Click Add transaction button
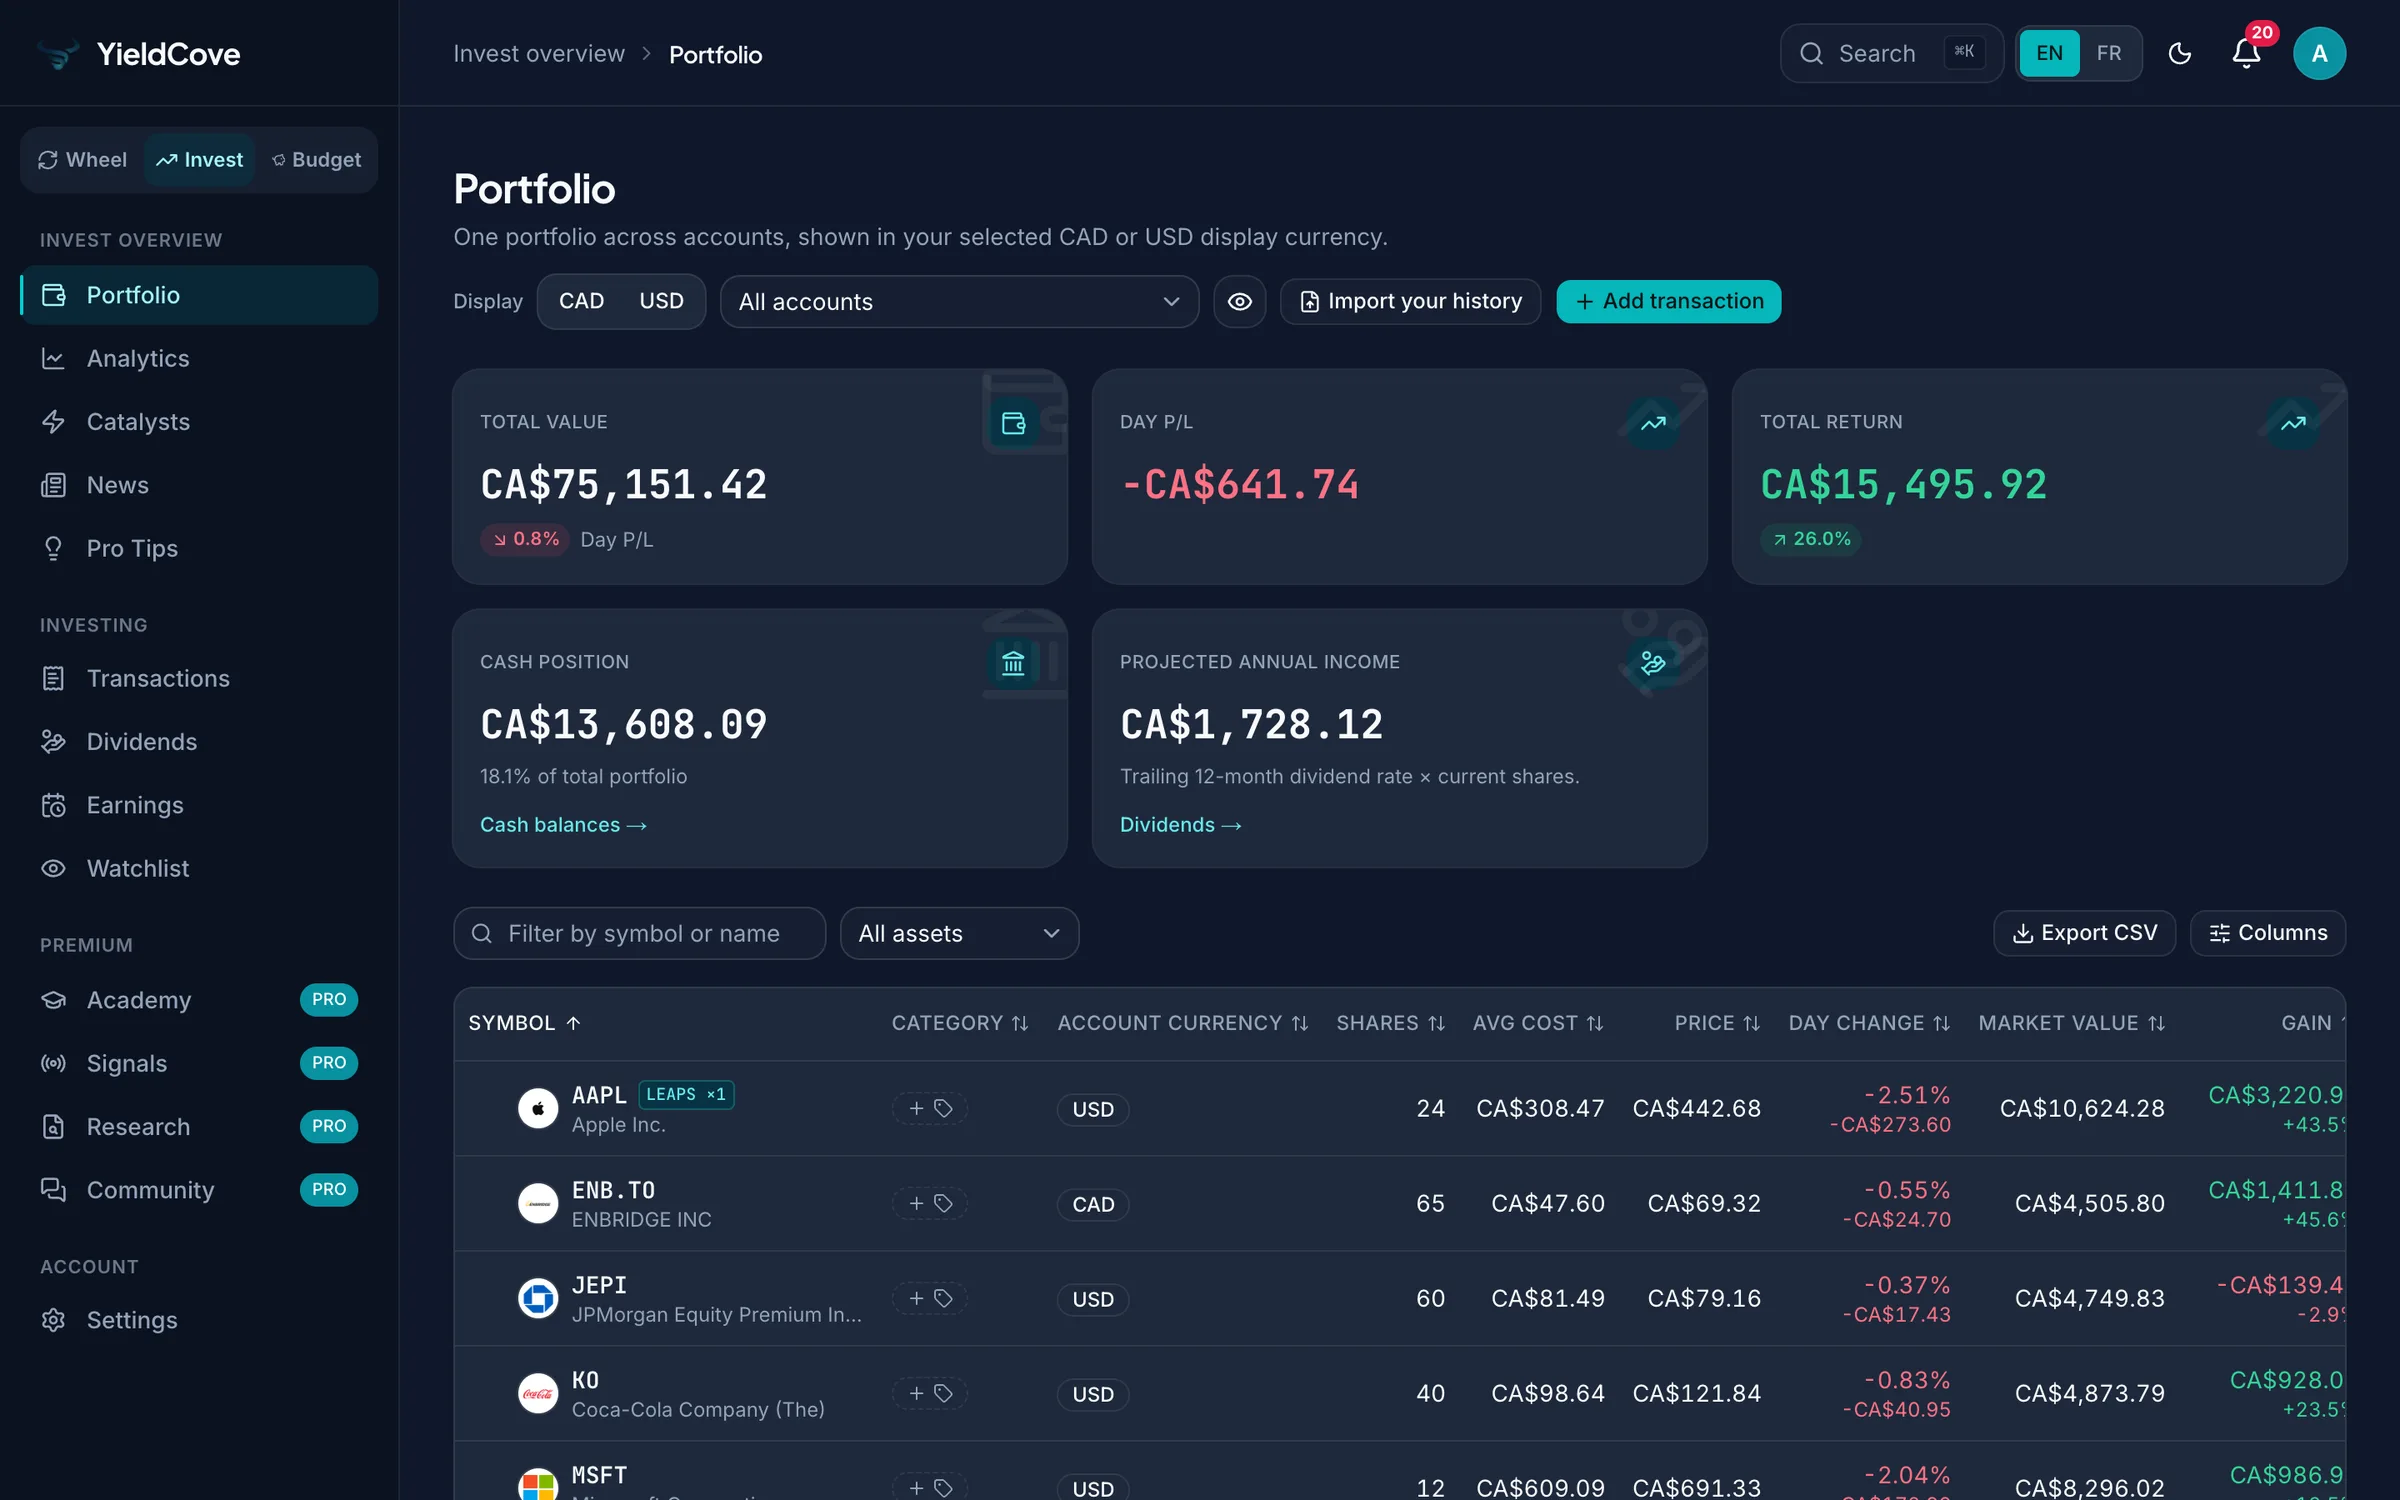 pos(1668,301)
